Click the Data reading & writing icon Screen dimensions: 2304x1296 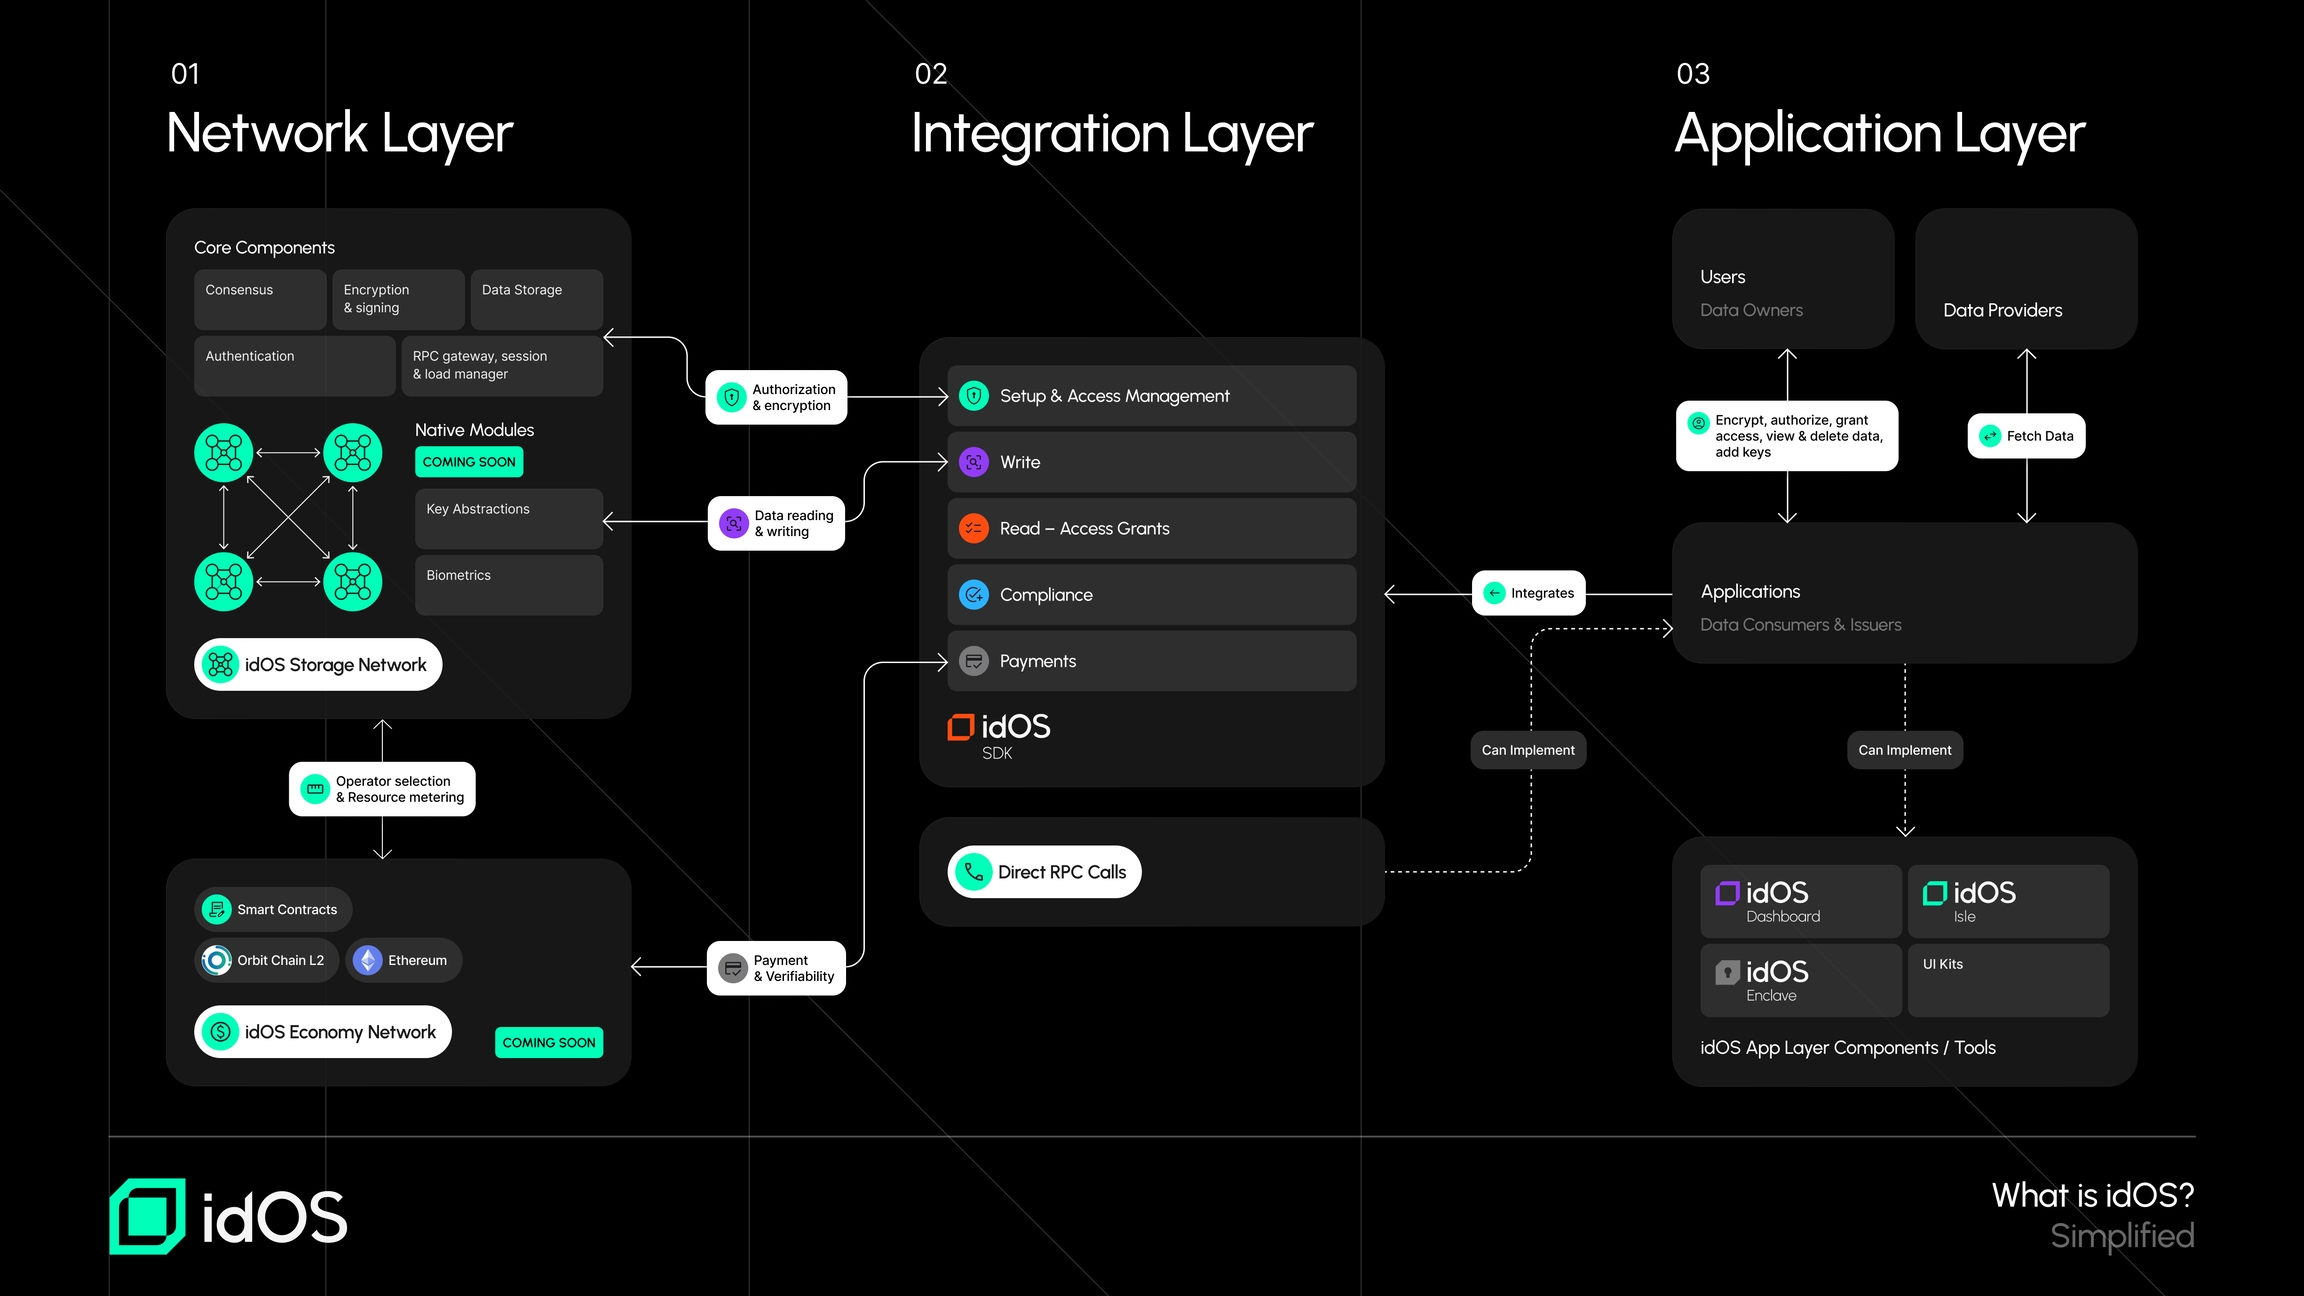(734, 523)
